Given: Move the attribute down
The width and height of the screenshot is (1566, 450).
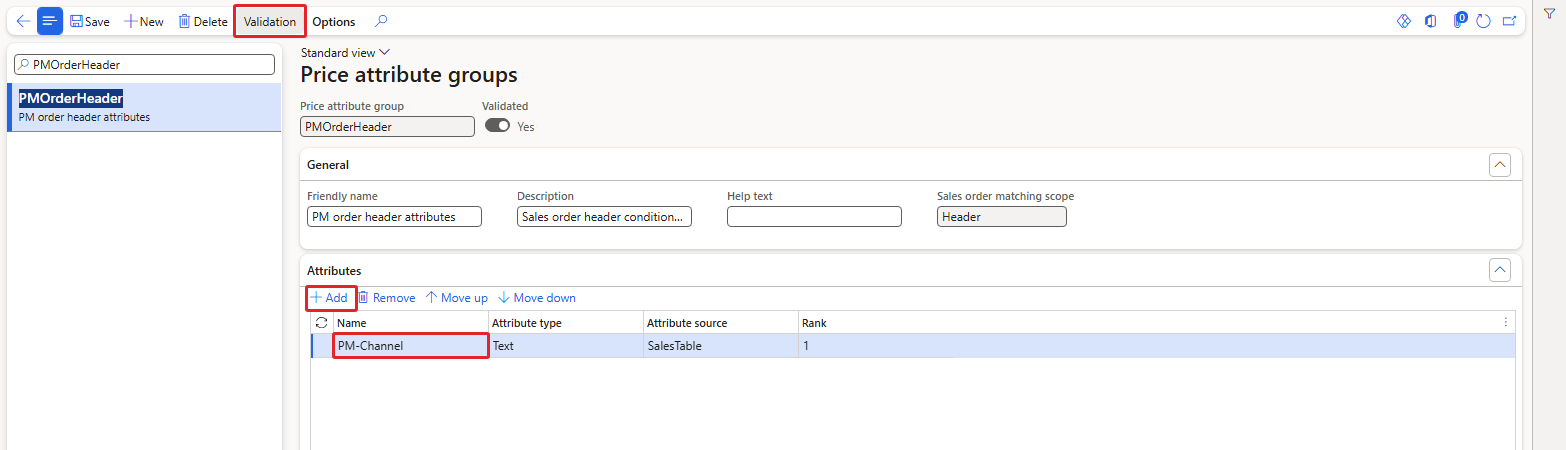Looking at the screenshot, I should point(537,298).
